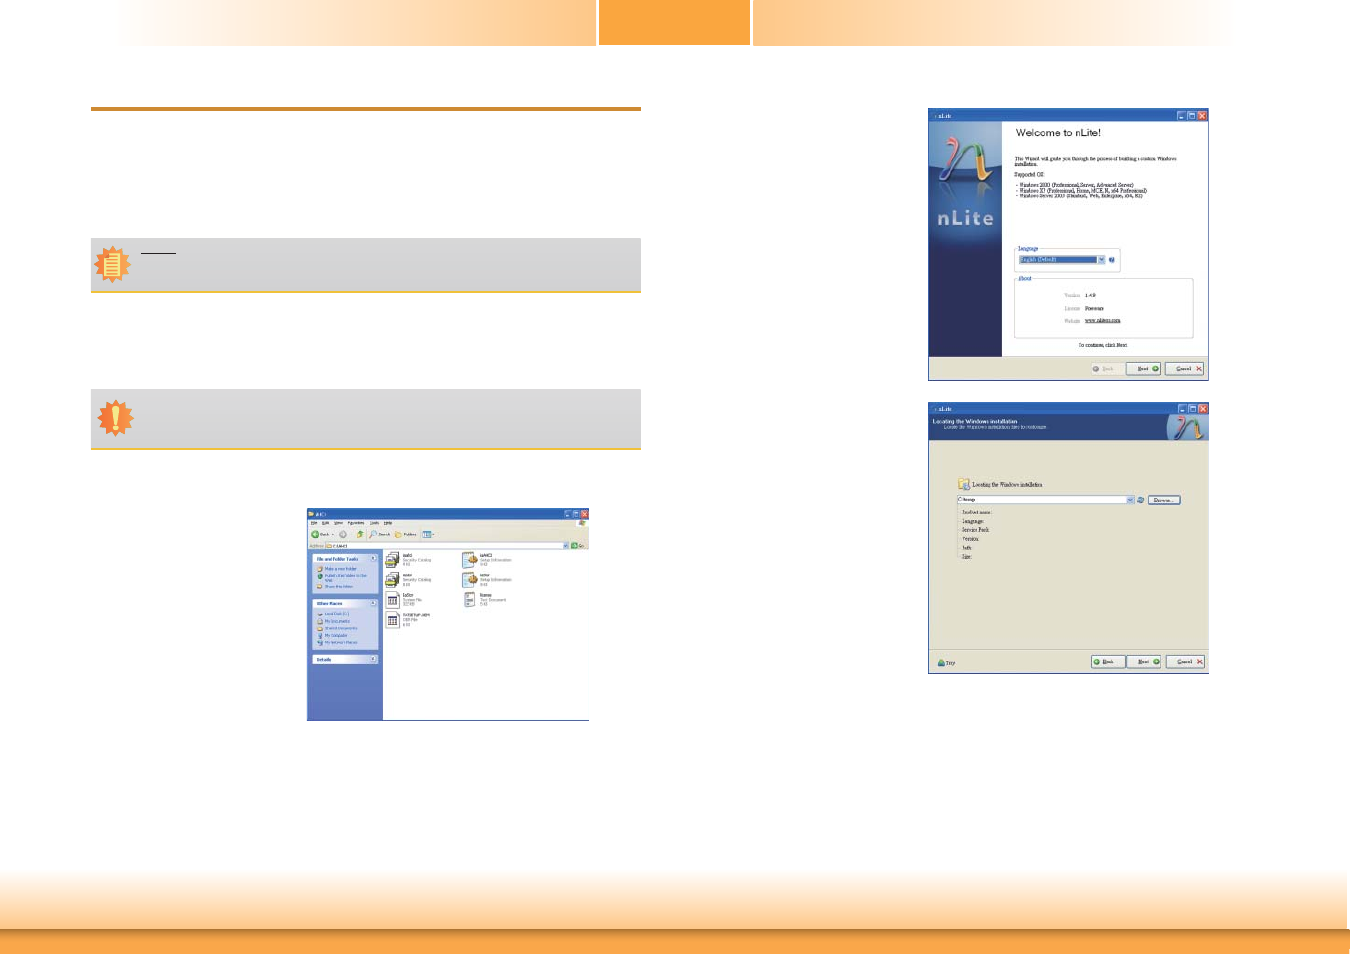Image resolution: width=1350 pixels, height=954 pixels.
Task: Click the Go button beside address bar
Action: [x=578, y=546]
